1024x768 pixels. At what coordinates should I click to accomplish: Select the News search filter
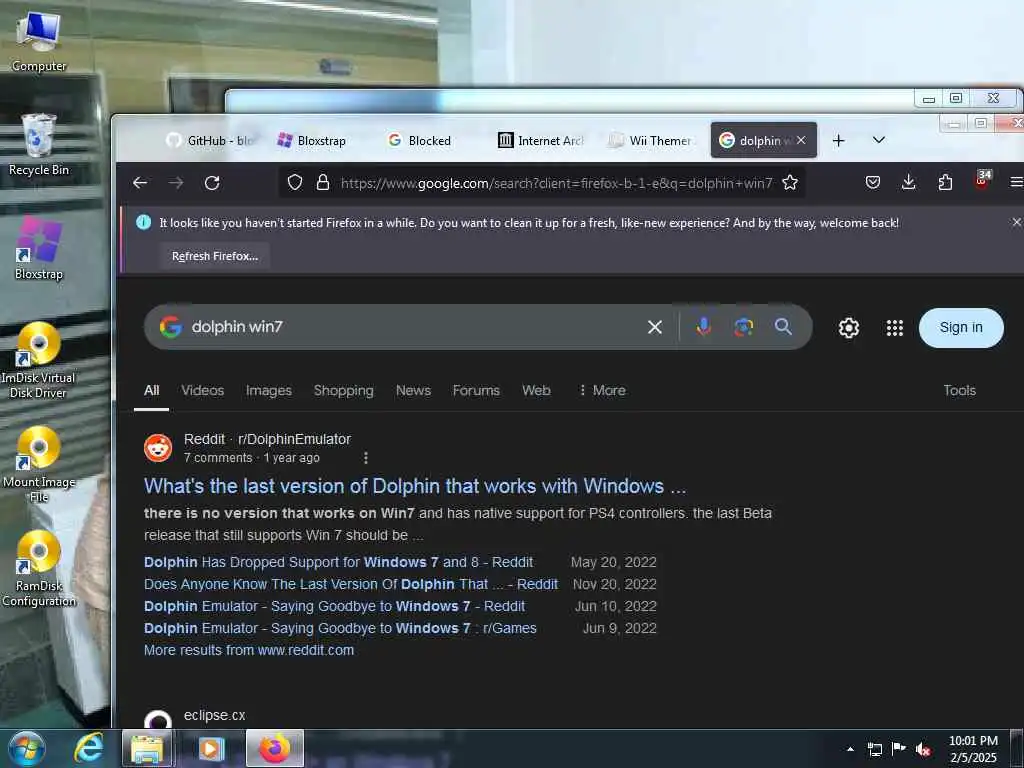(x=413, y=391)
